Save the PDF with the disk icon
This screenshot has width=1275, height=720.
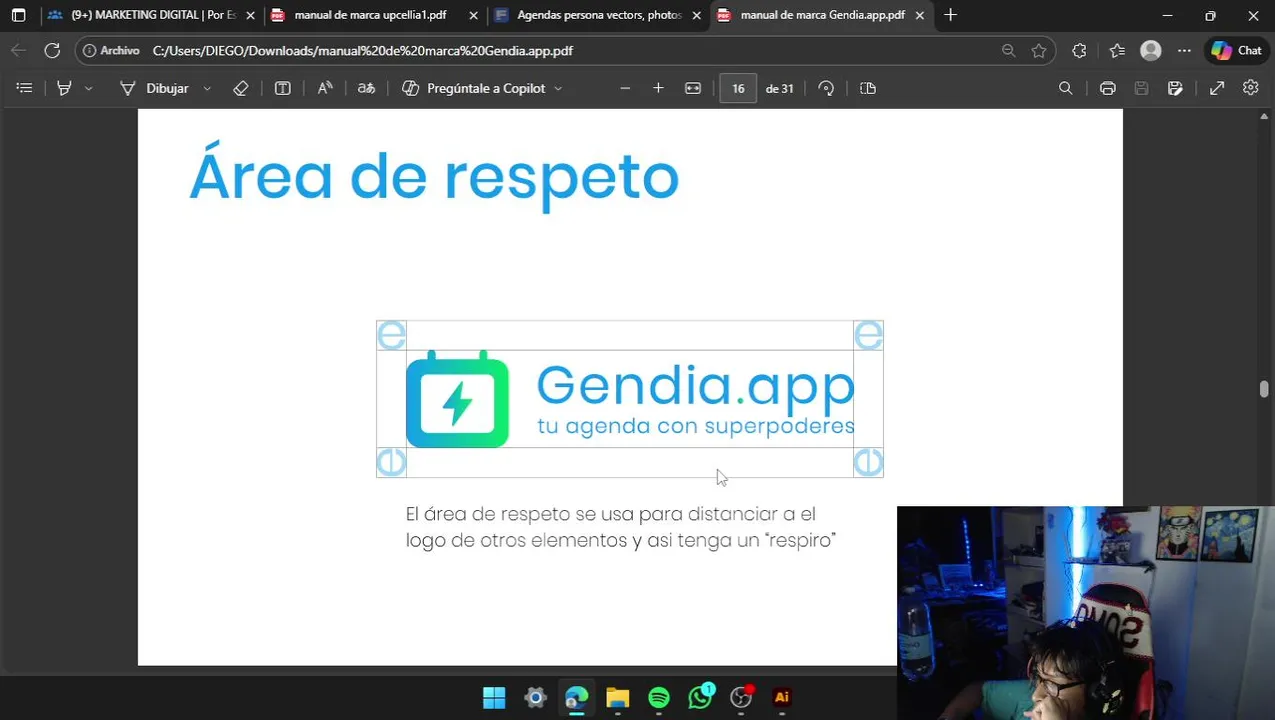[1141, 88]
